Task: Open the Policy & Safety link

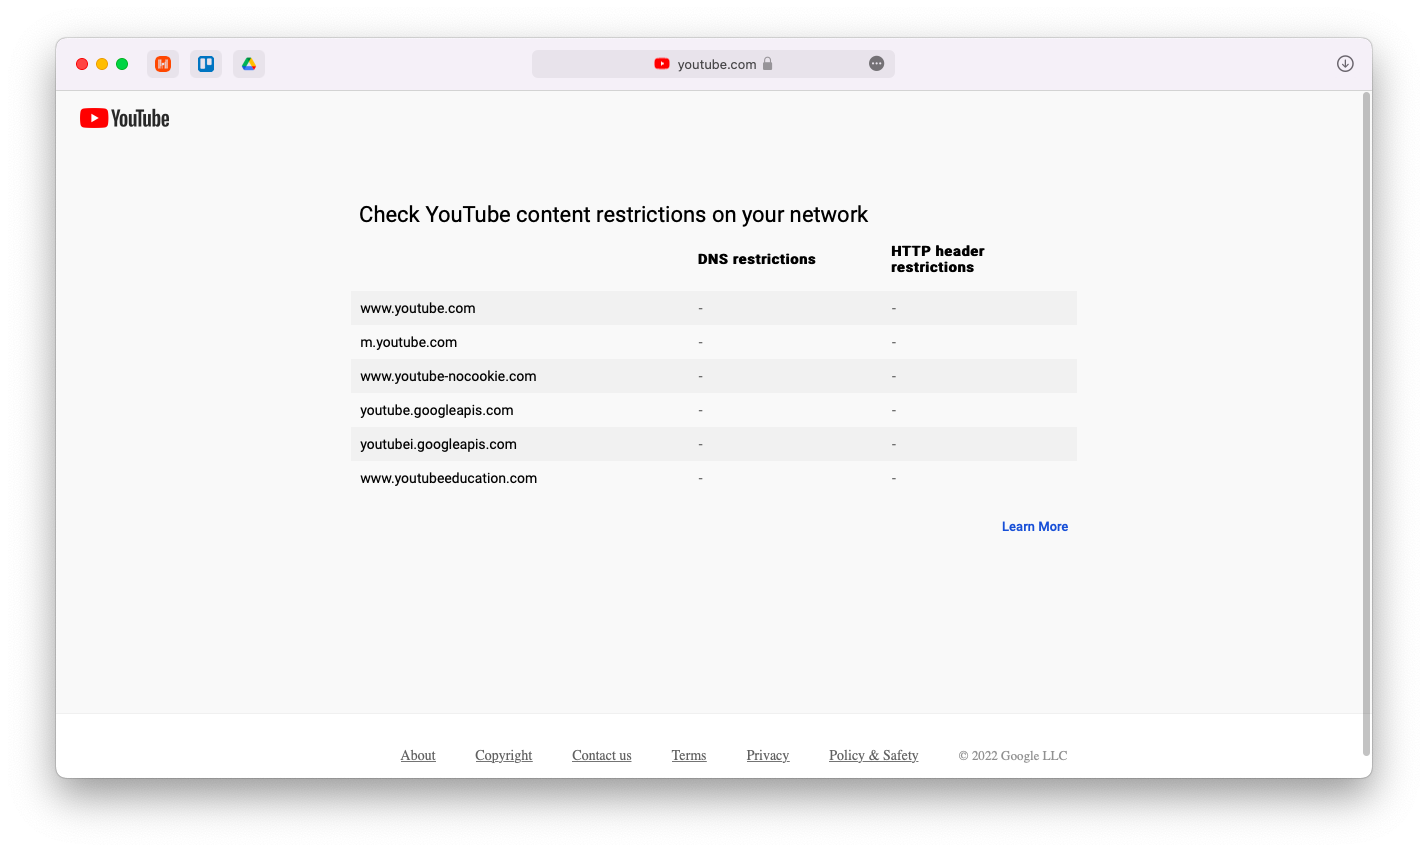Action: (x=873, y=755)
